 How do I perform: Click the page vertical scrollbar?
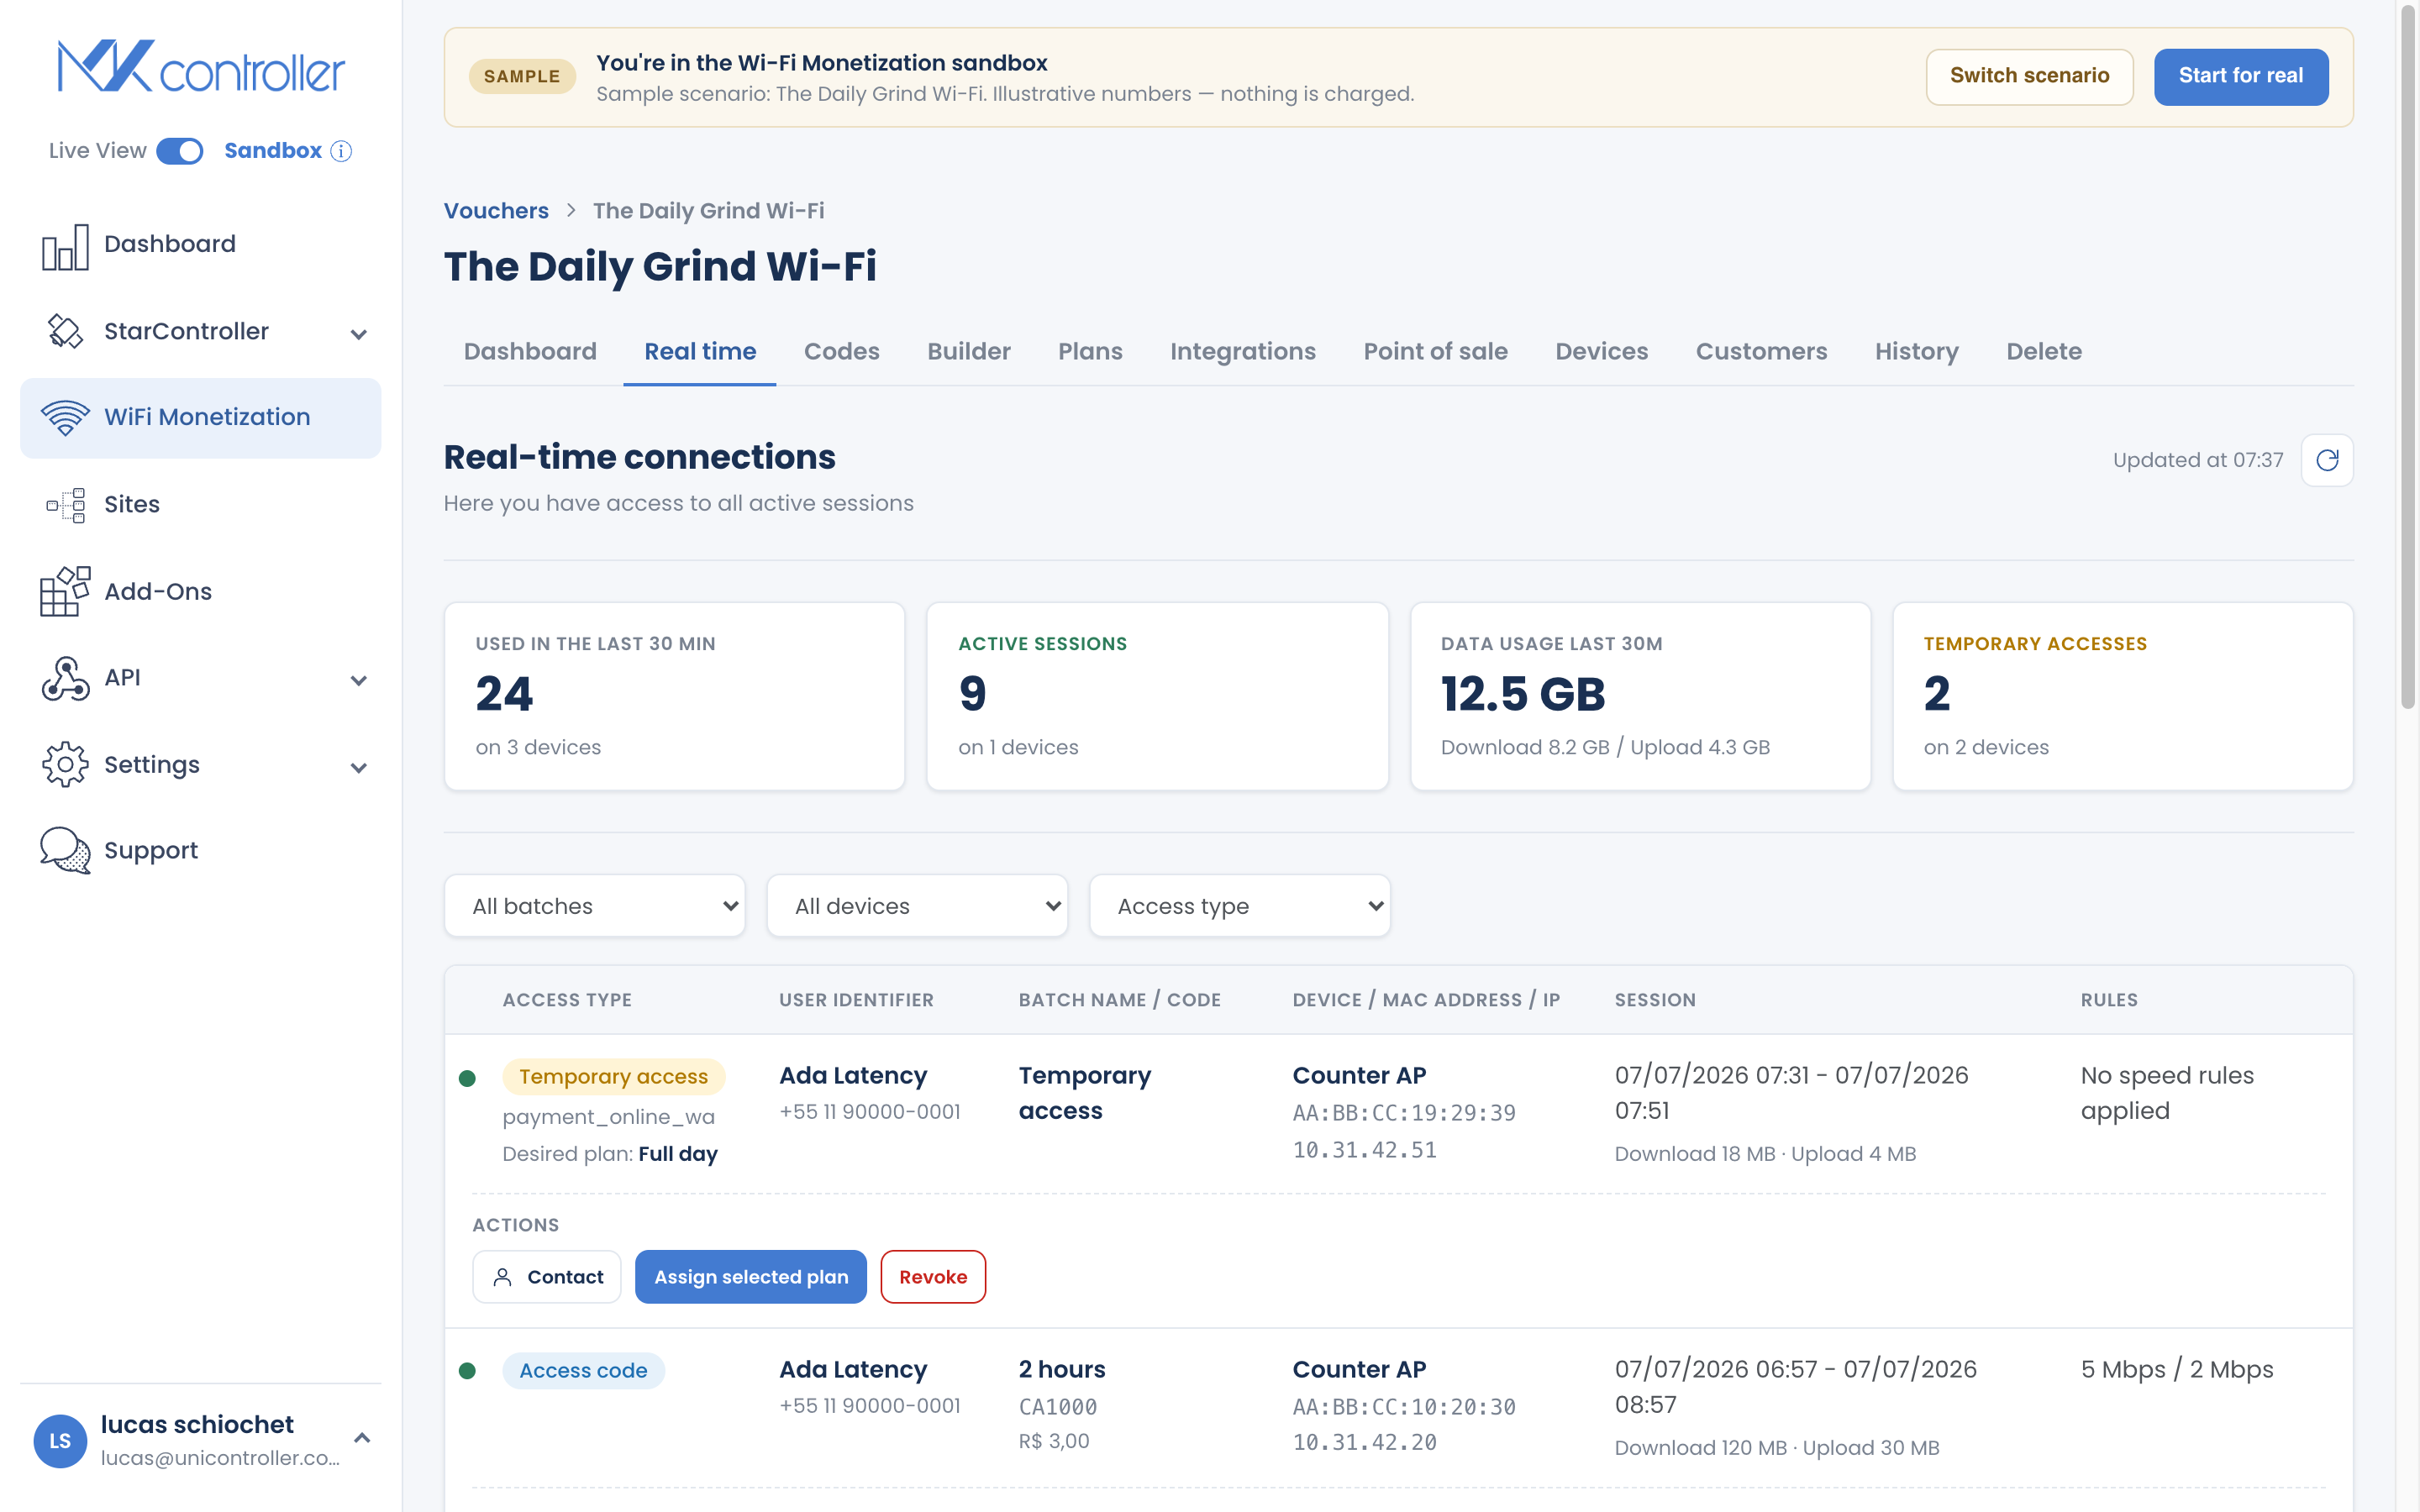pos(2408,358)
